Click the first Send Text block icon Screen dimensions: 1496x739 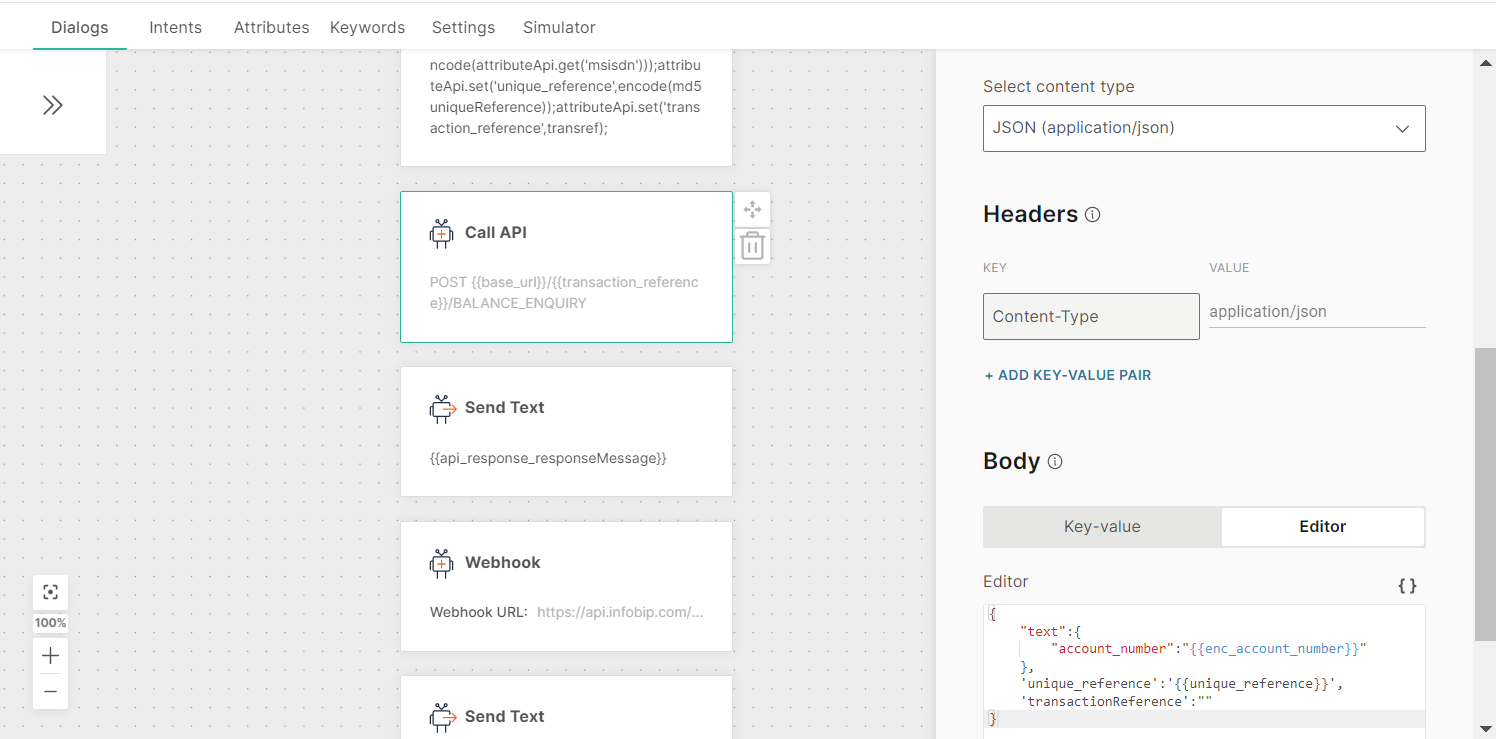[442, 408]
